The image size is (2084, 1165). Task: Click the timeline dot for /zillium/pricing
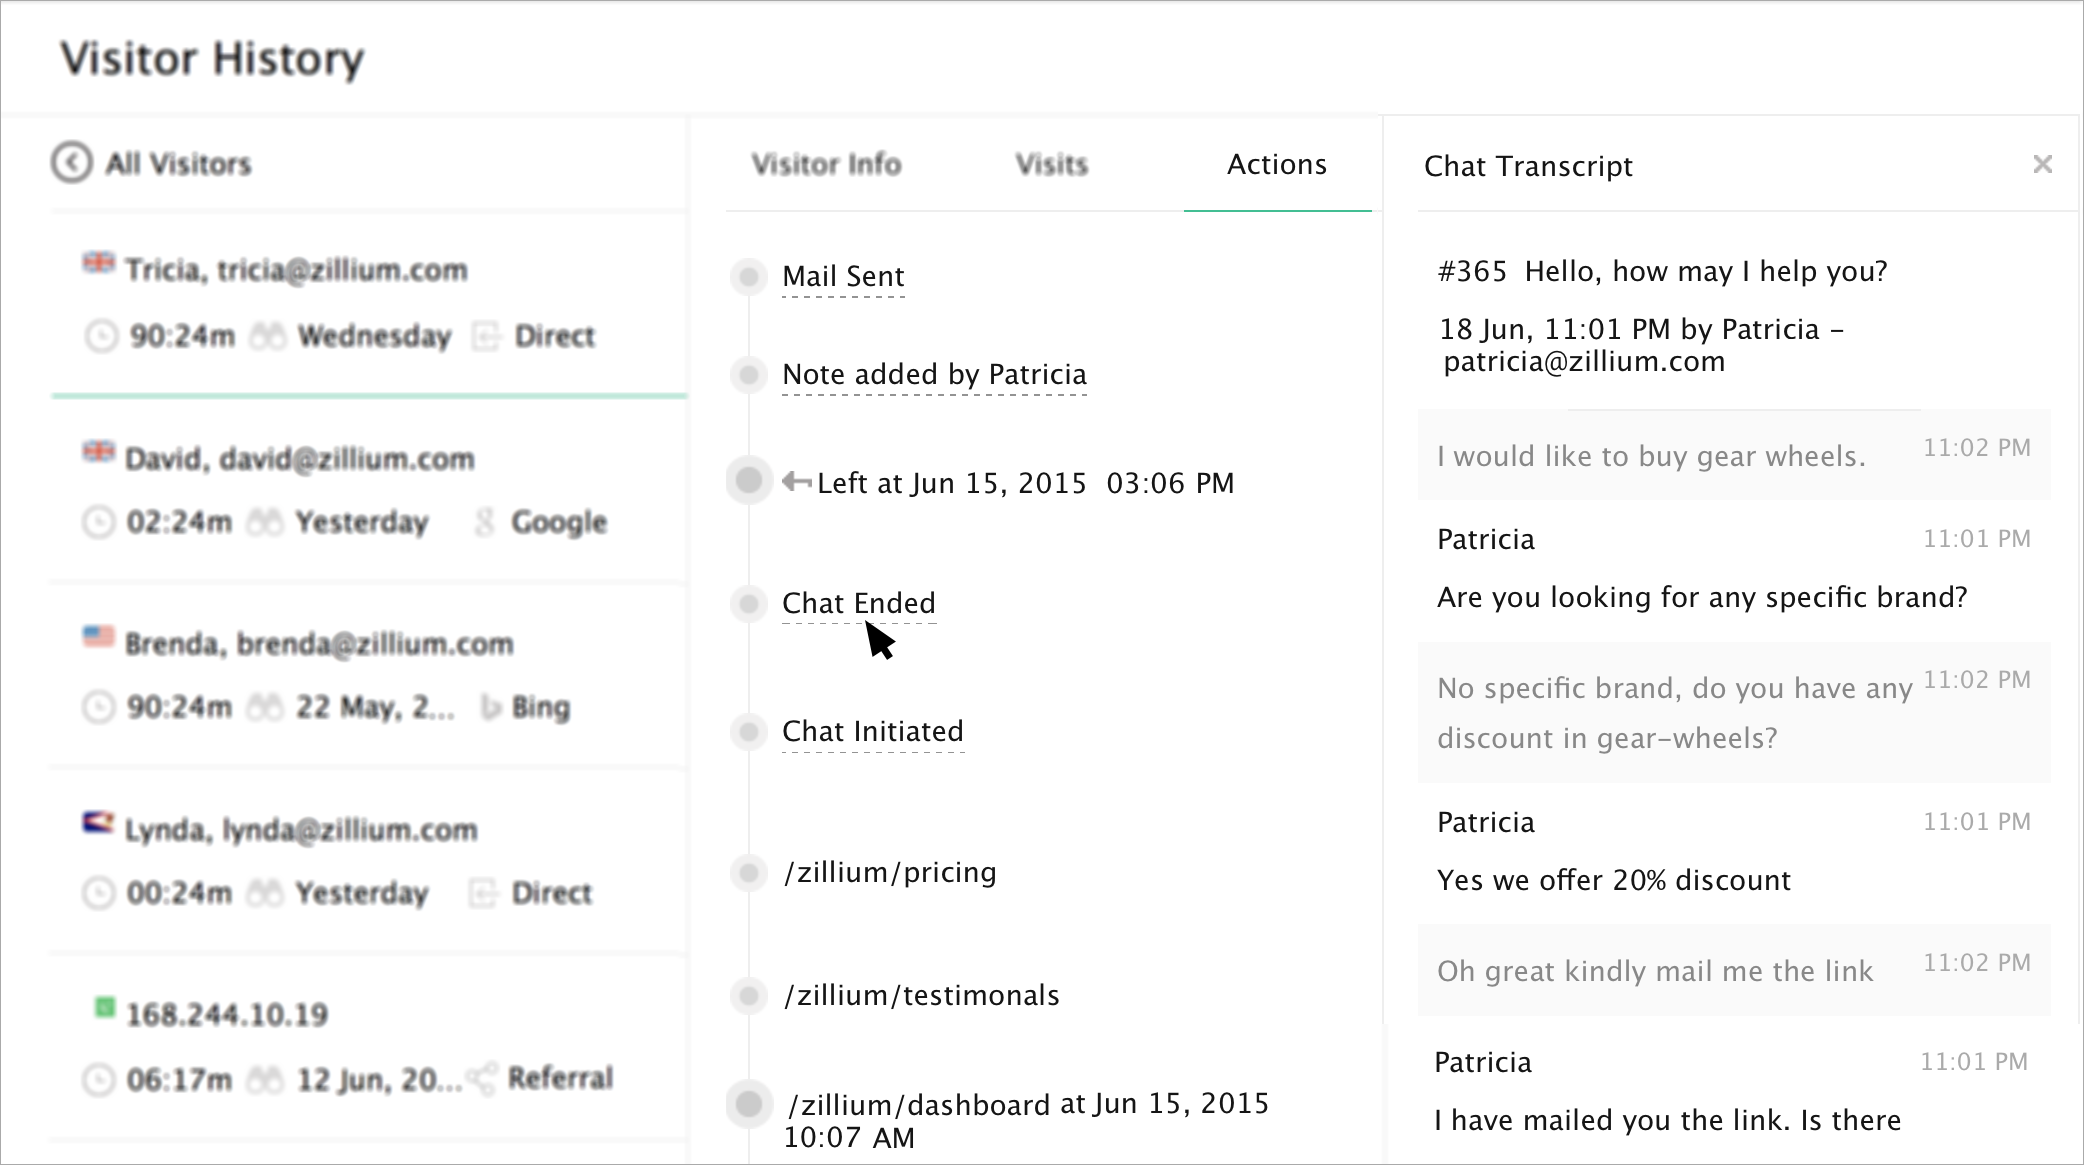748,872
